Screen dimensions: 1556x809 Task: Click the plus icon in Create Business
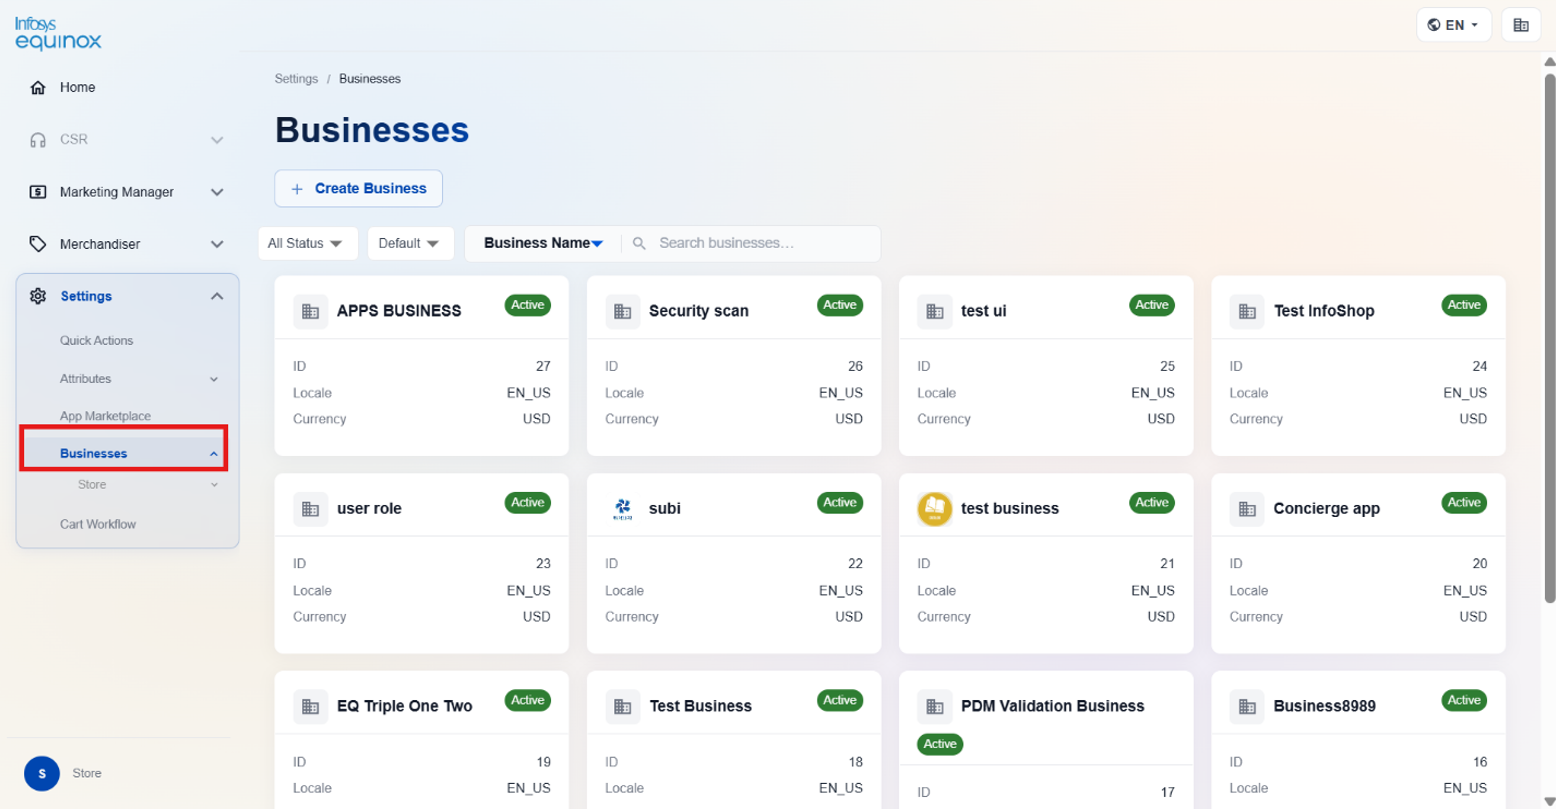coord(297,189)
